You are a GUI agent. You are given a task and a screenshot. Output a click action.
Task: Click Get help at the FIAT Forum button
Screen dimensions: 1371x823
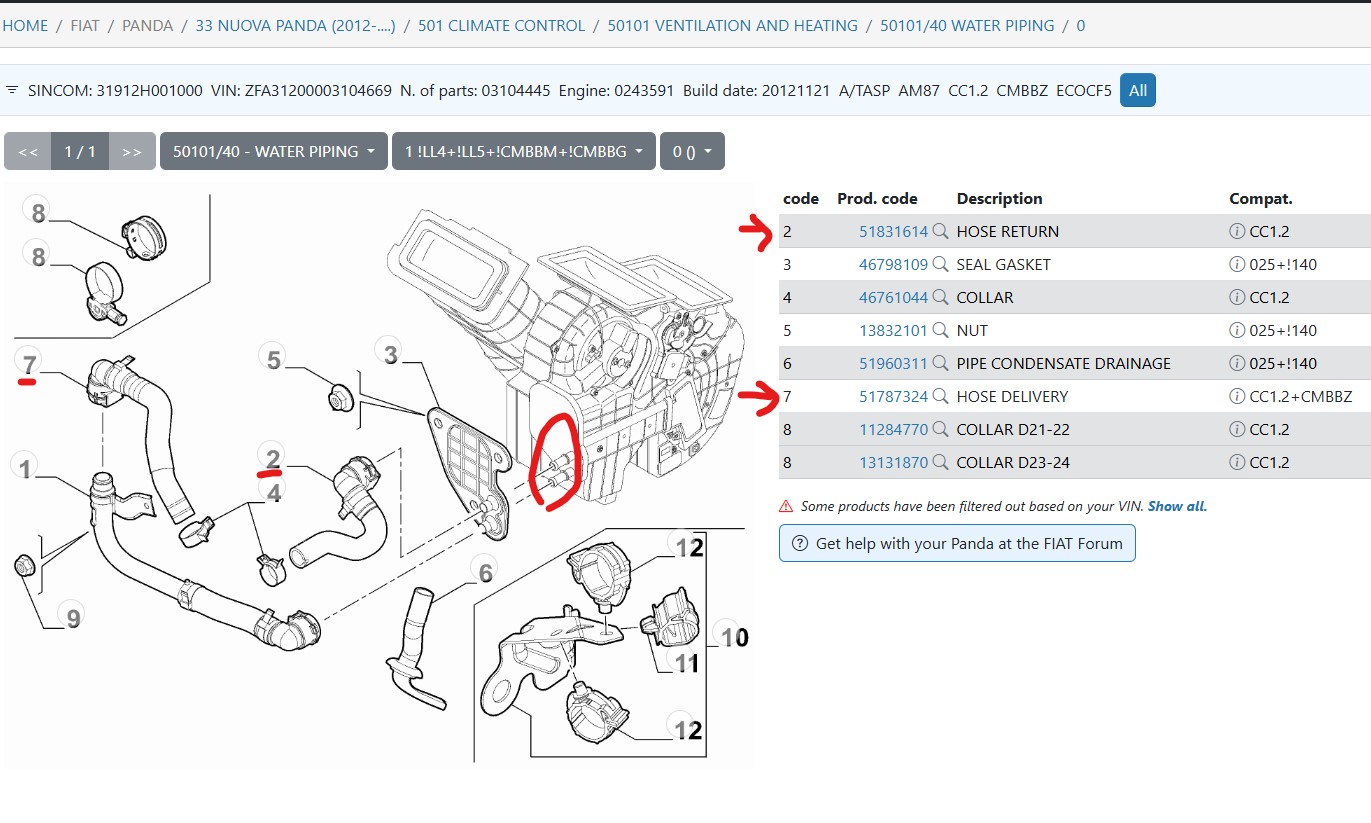click(x=957, y=543)
